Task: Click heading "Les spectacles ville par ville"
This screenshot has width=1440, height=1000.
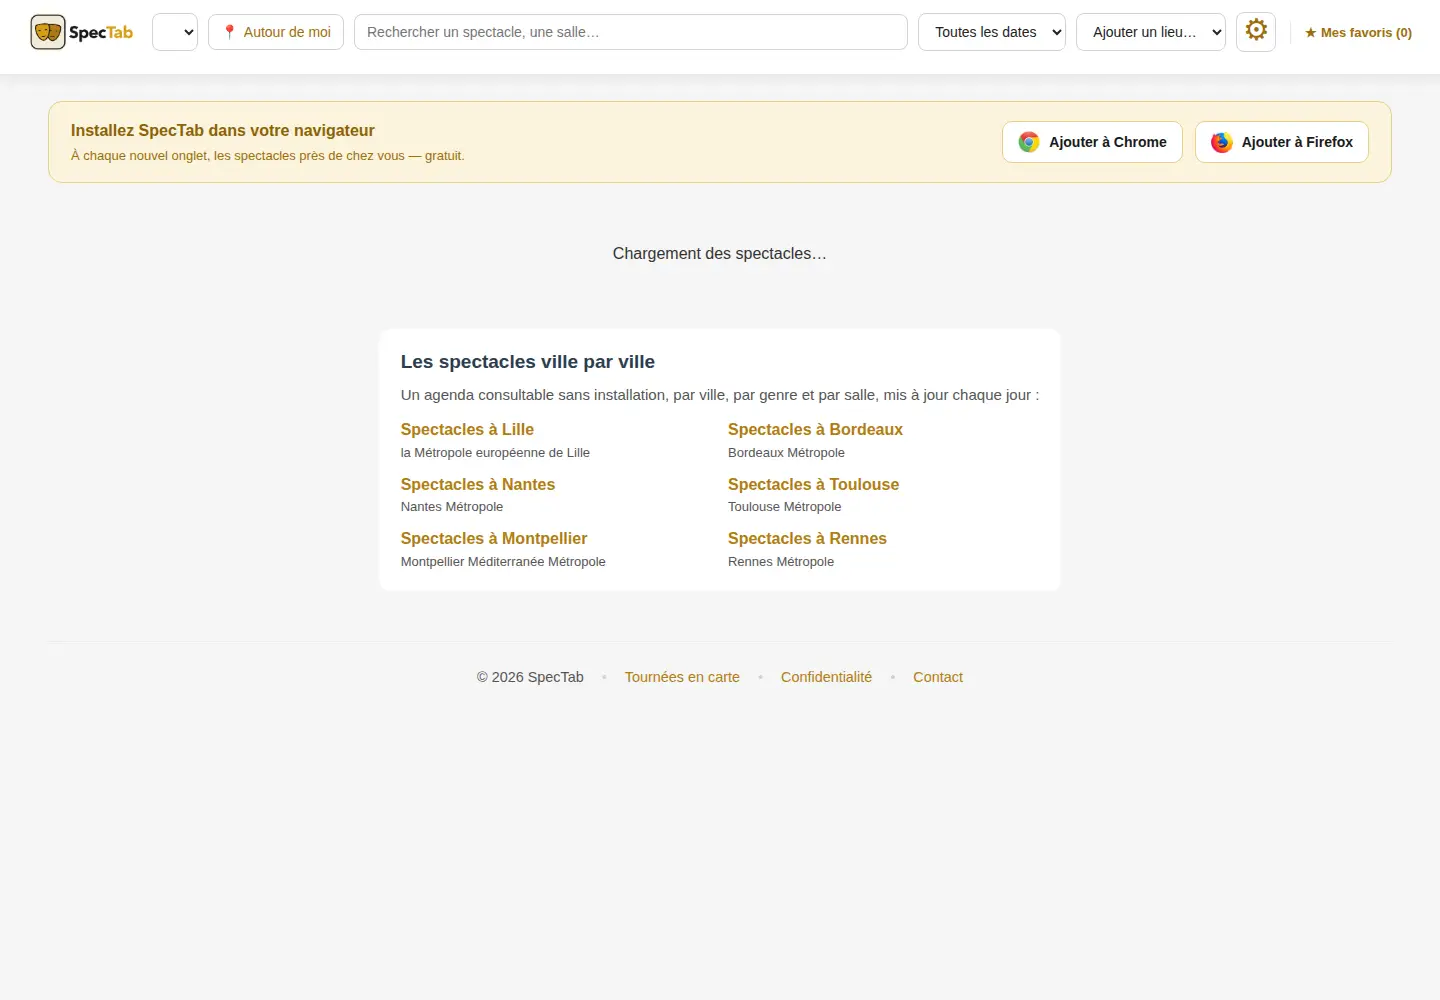Action: click(x=528, y=362)
